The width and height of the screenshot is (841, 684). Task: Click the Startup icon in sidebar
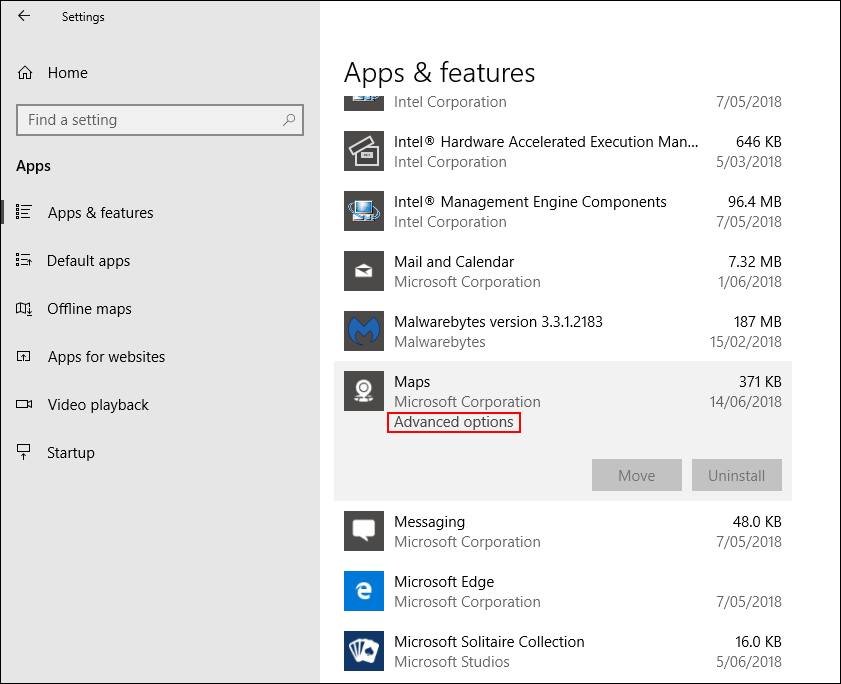tap(24, 452)
